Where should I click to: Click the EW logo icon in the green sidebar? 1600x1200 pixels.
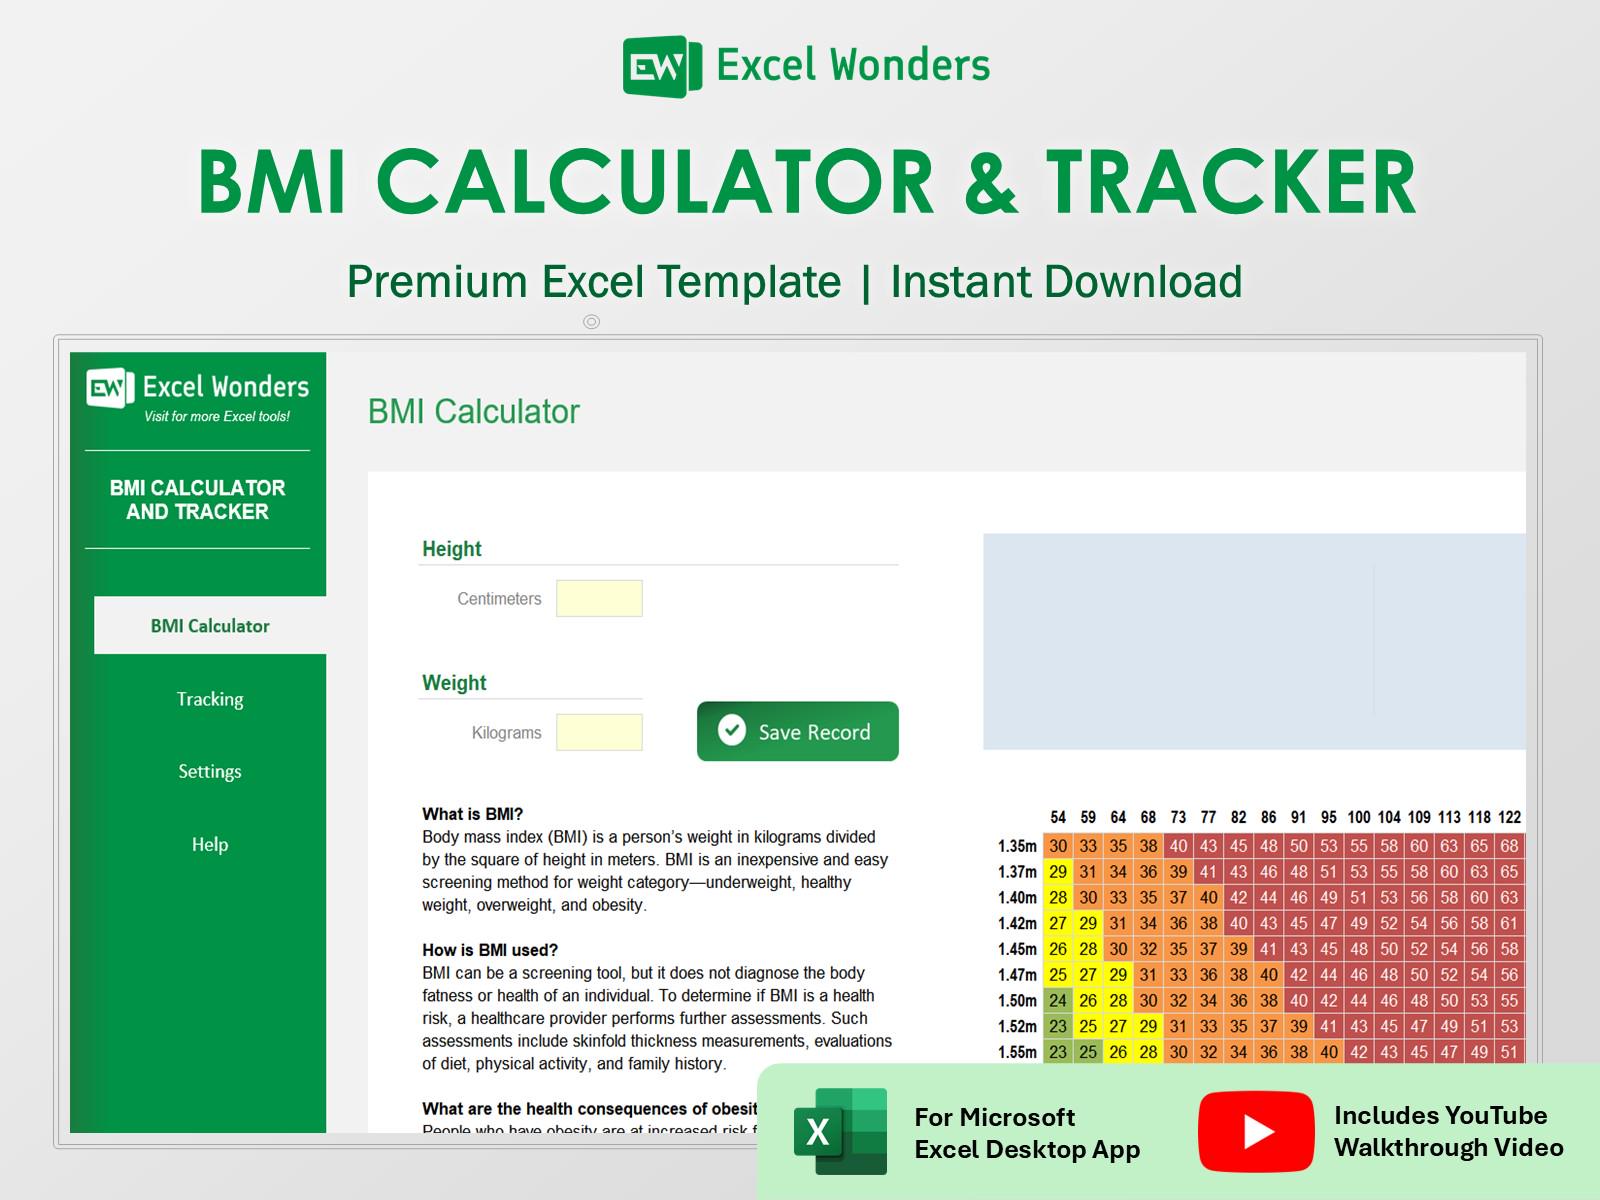click(110, 388)
